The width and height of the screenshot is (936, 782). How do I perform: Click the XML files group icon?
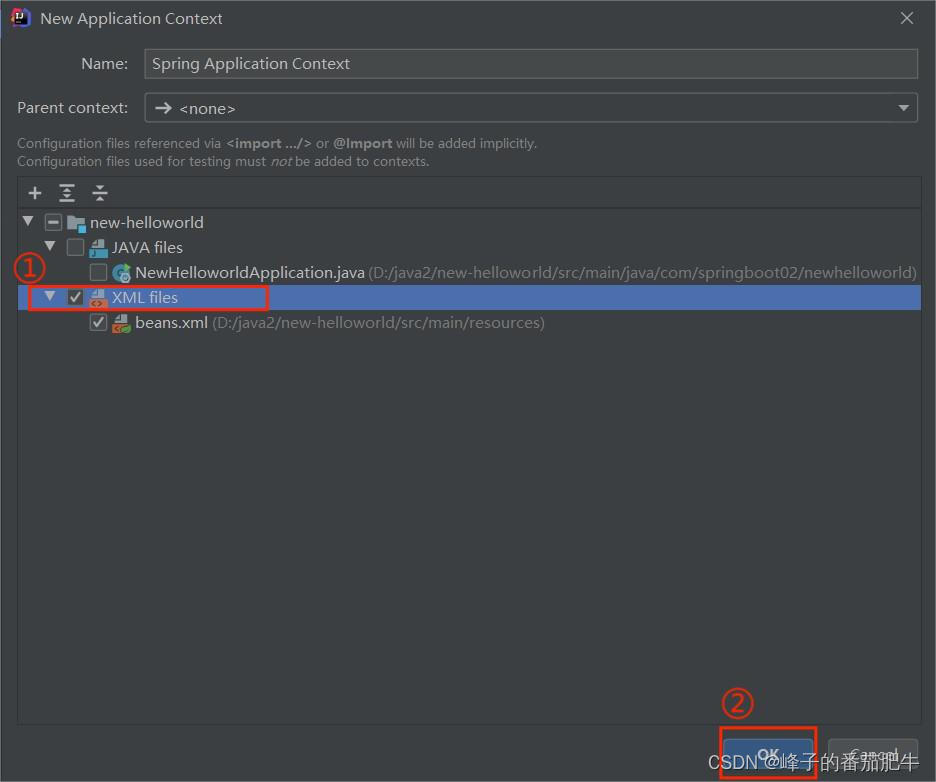click(x=98, y=297)
